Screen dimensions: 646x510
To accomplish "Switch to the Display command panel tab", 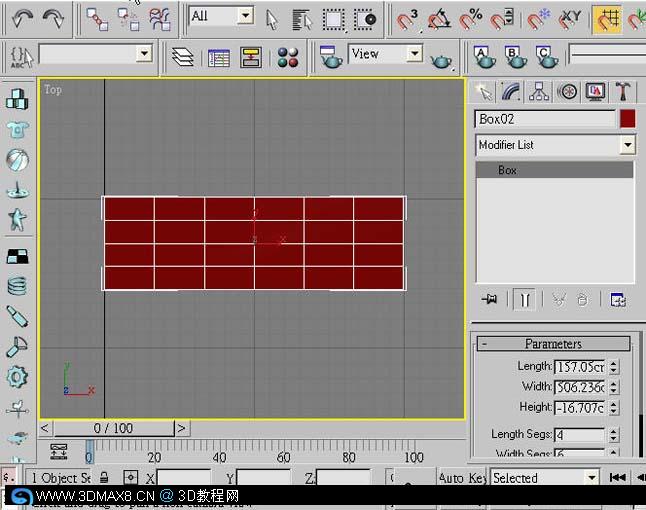I will click(595, 91).
